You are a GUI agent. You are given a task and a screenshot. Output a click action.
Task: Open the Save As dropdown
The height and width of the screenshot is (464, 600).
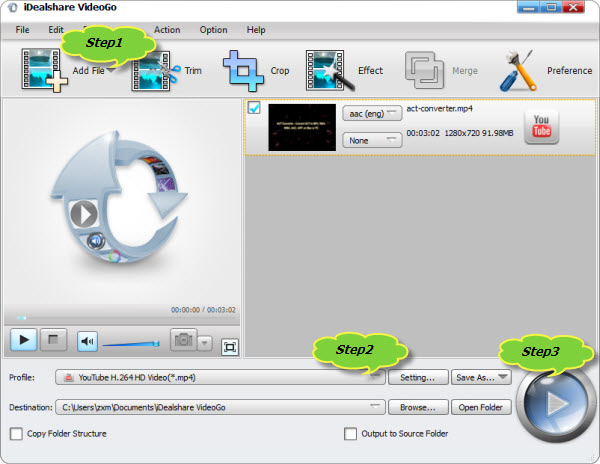point(481,378)
